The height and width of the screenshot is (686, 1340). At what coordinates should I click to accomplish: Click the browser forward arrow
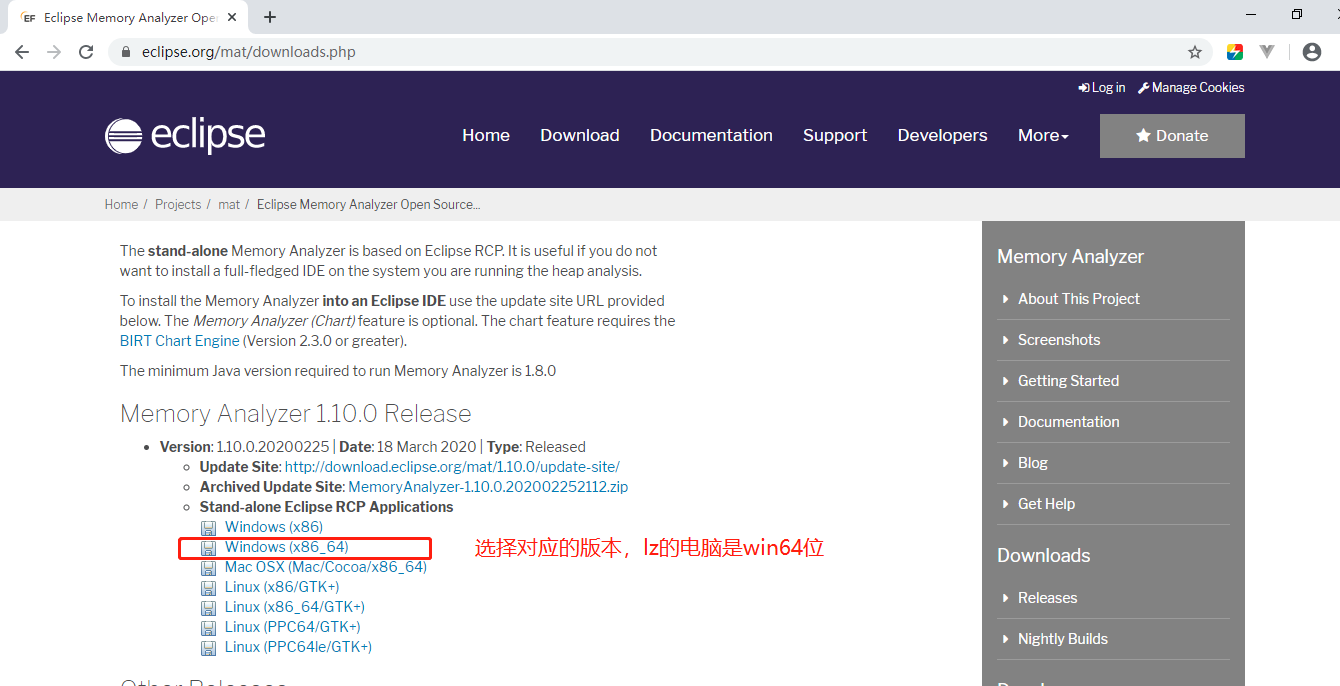54,52
